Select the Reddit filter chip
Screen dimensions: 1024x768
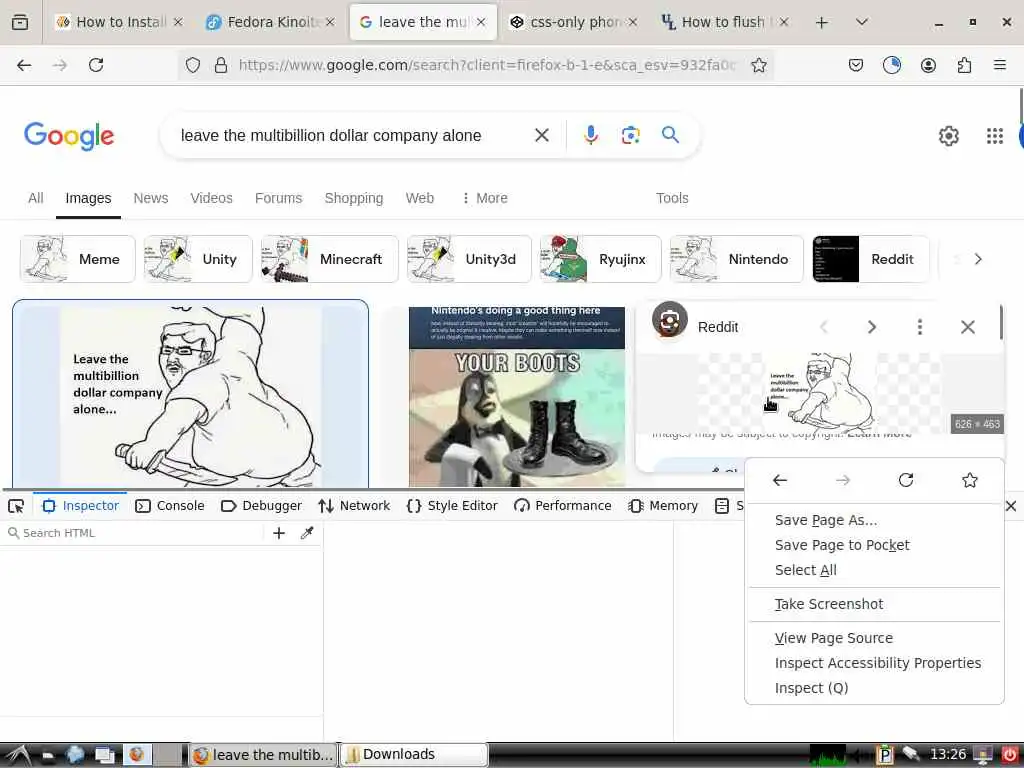tap(871, 259)
